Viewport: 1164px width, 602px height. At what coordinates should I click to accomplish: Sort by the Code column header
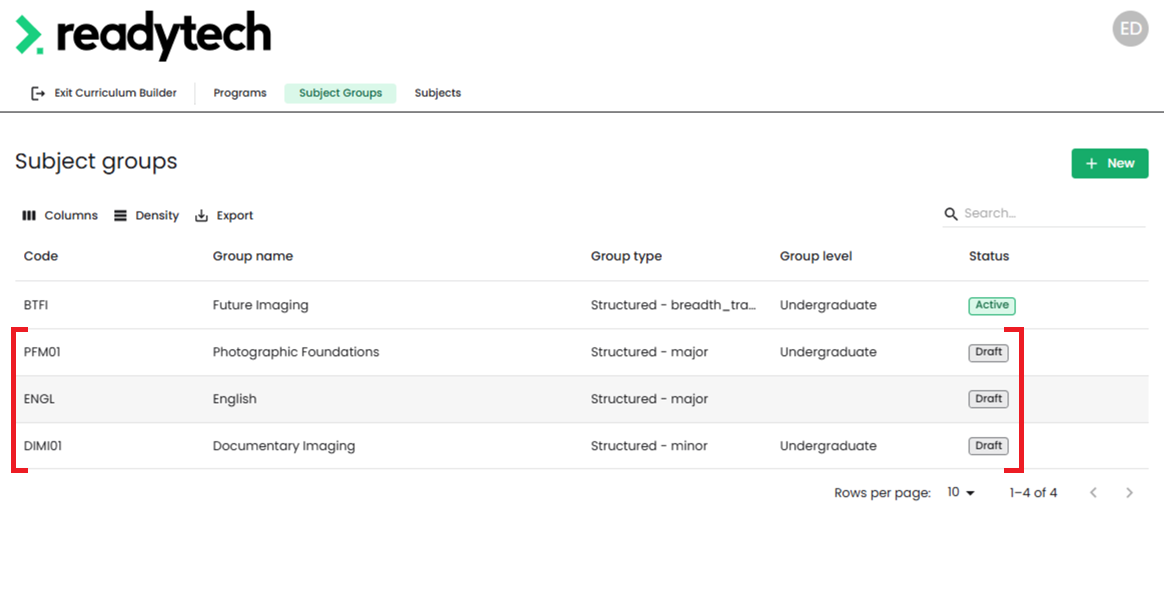point(41,256)
